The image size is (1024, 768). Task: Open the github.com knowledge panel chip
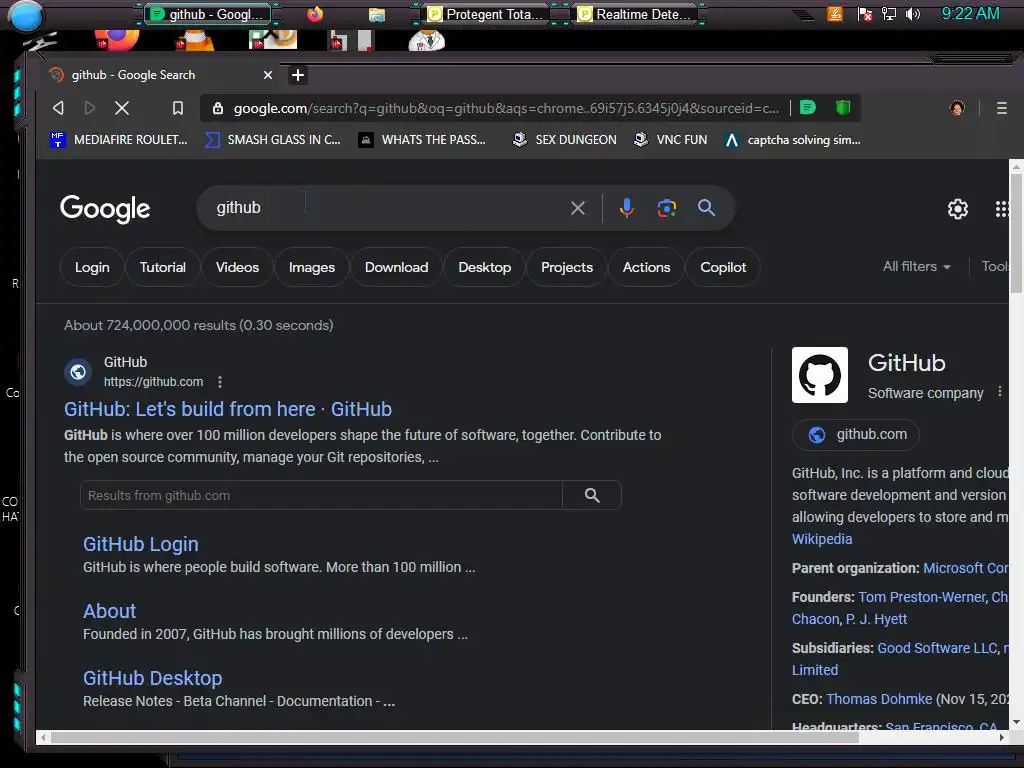(x=856, y=434)
